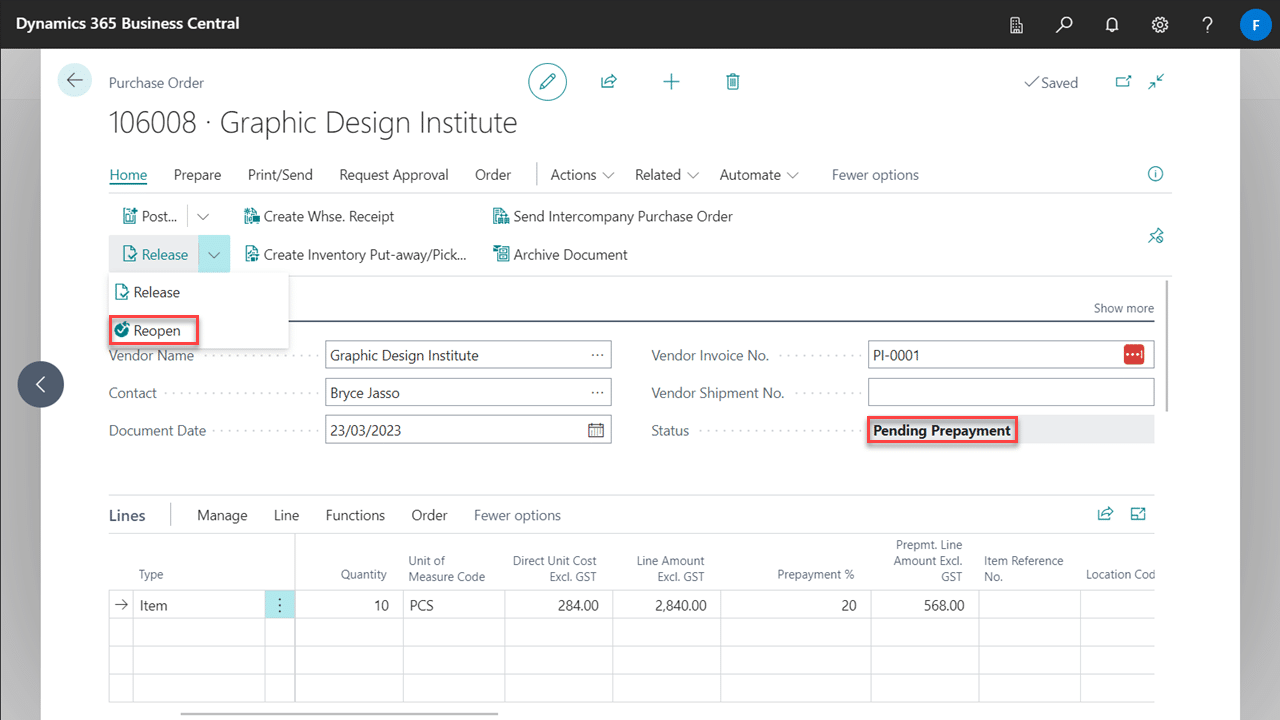Click the Type cell Item
1280x720 pixels.
click(199, 605)
